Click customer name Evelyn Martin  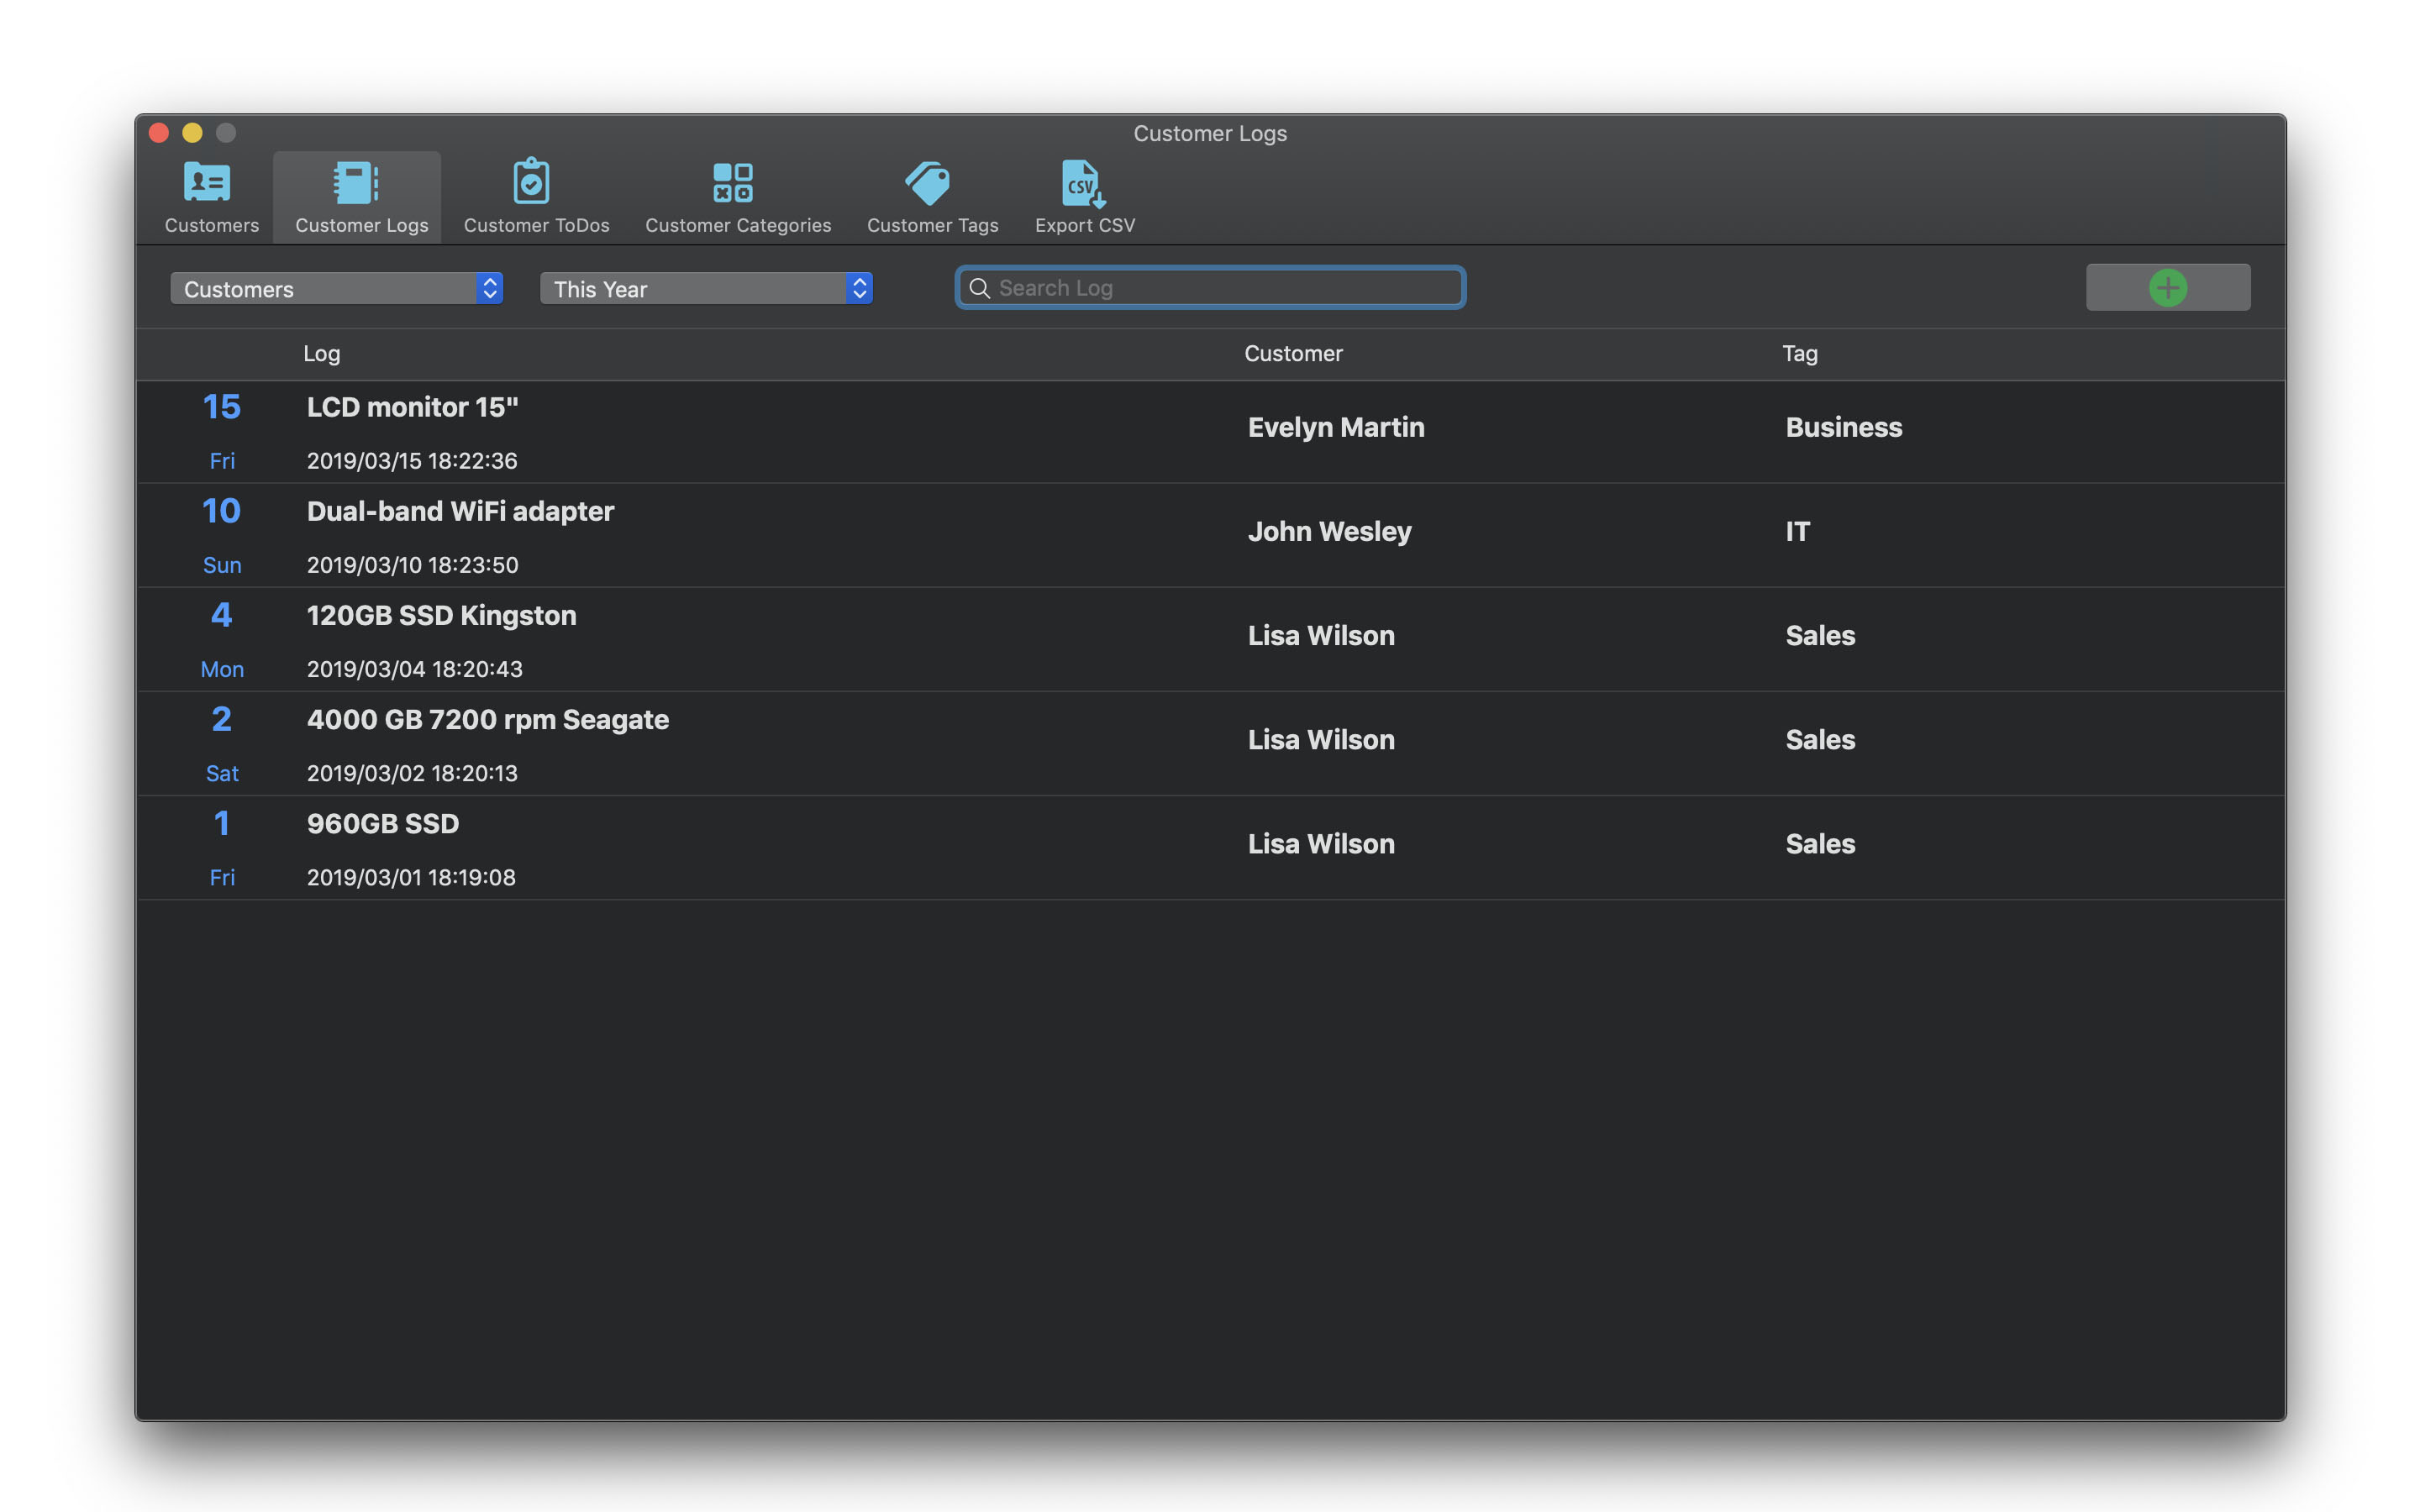coord(1336,428)
